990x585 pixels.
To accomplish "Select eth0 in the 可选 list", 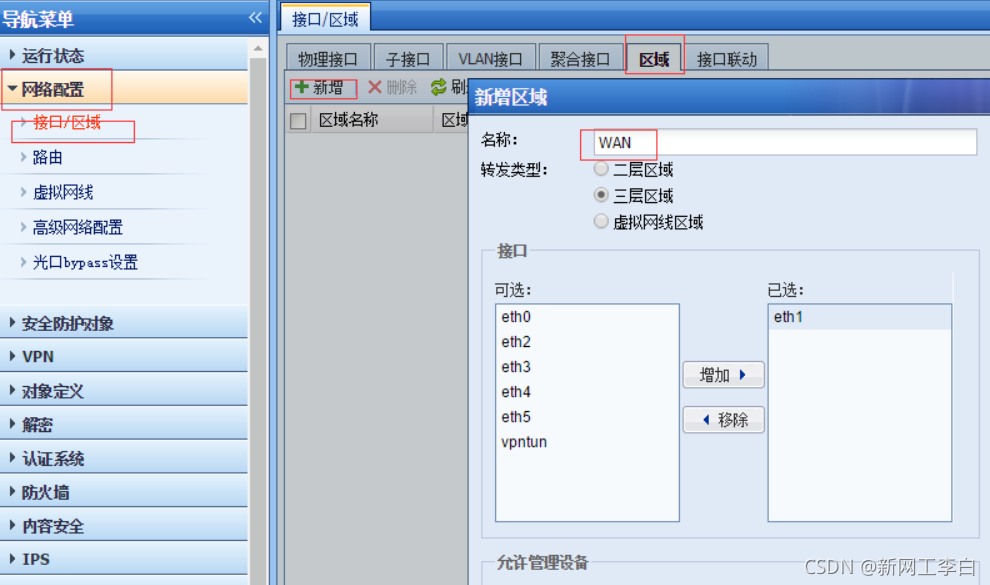I will [587, 317].
